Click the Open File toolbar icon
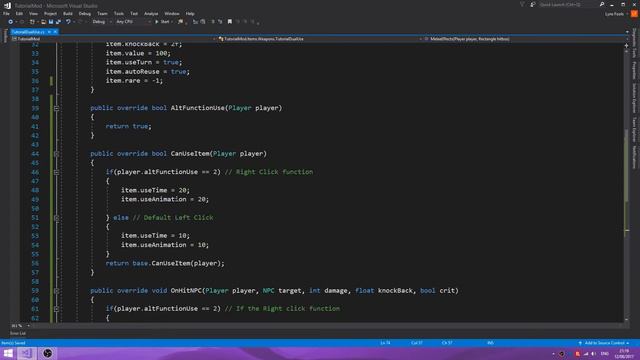640x360 pixels. 43,22
